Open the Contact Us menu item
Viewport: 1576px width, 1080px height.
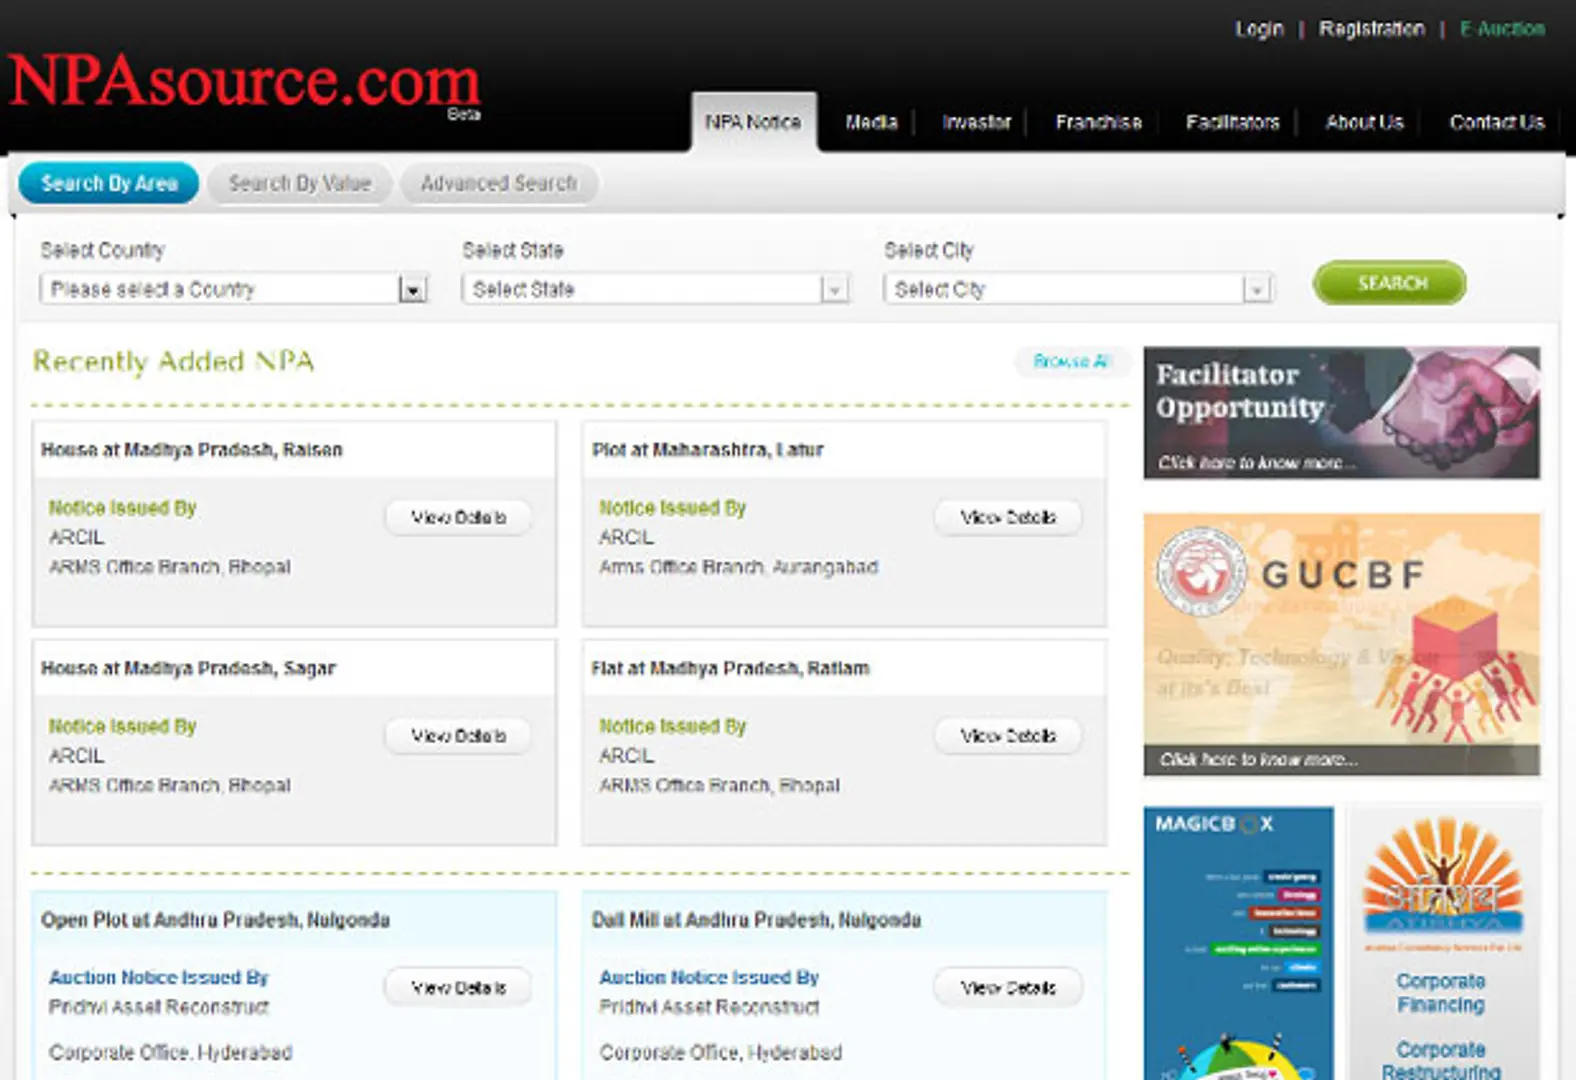[x=1496, y=122]
